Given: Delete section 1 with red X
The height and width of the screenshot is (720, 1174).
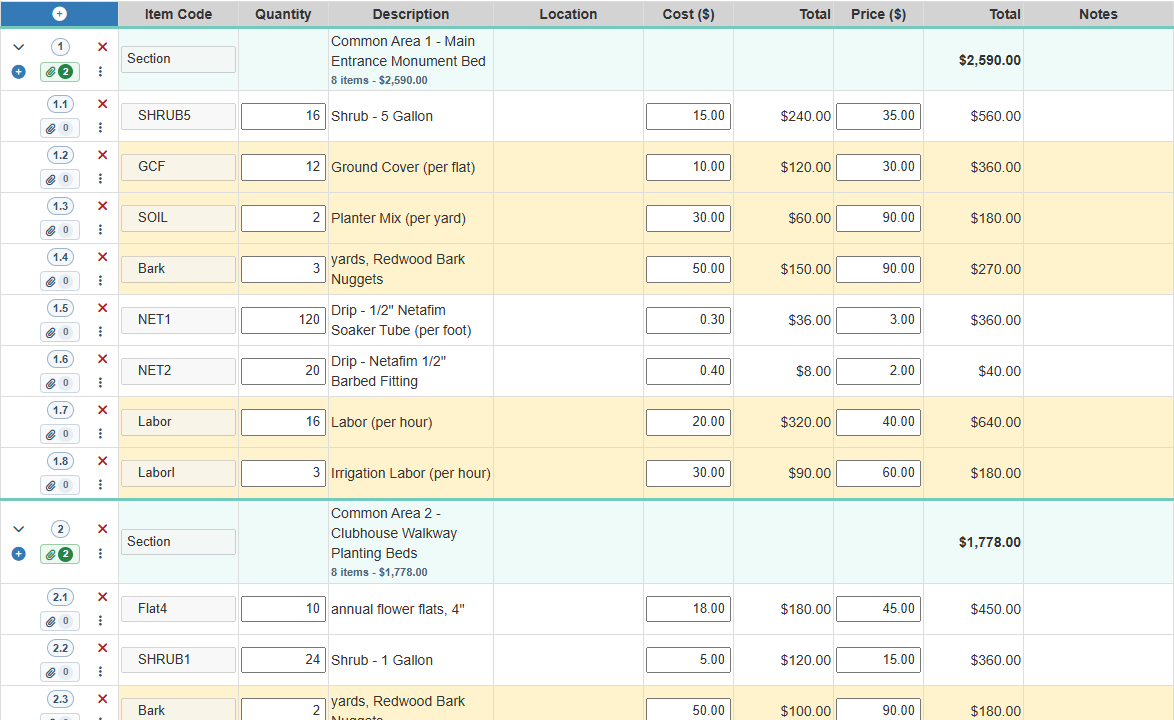Looking at the screenshot, I should 103,46.
